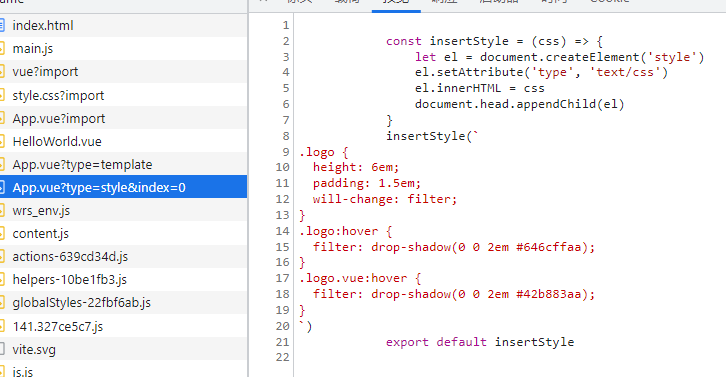Select the HelloWorld.vue request
726x377 pixels.
(123, 142)
